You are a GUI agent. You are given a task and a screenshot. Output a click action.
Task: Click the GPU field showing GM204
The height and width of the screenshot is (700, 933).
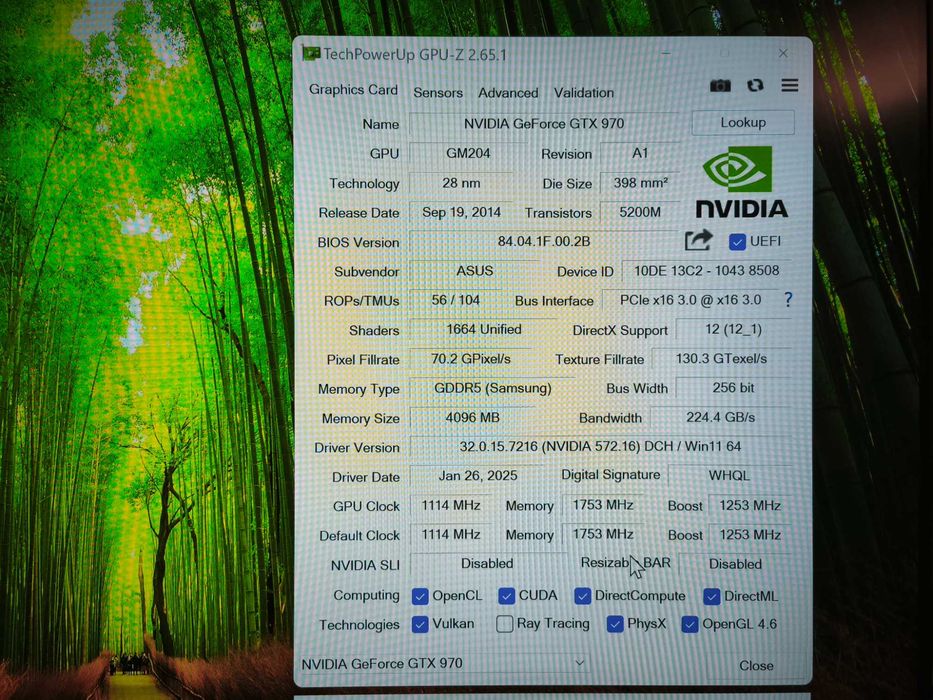point(468,154)
